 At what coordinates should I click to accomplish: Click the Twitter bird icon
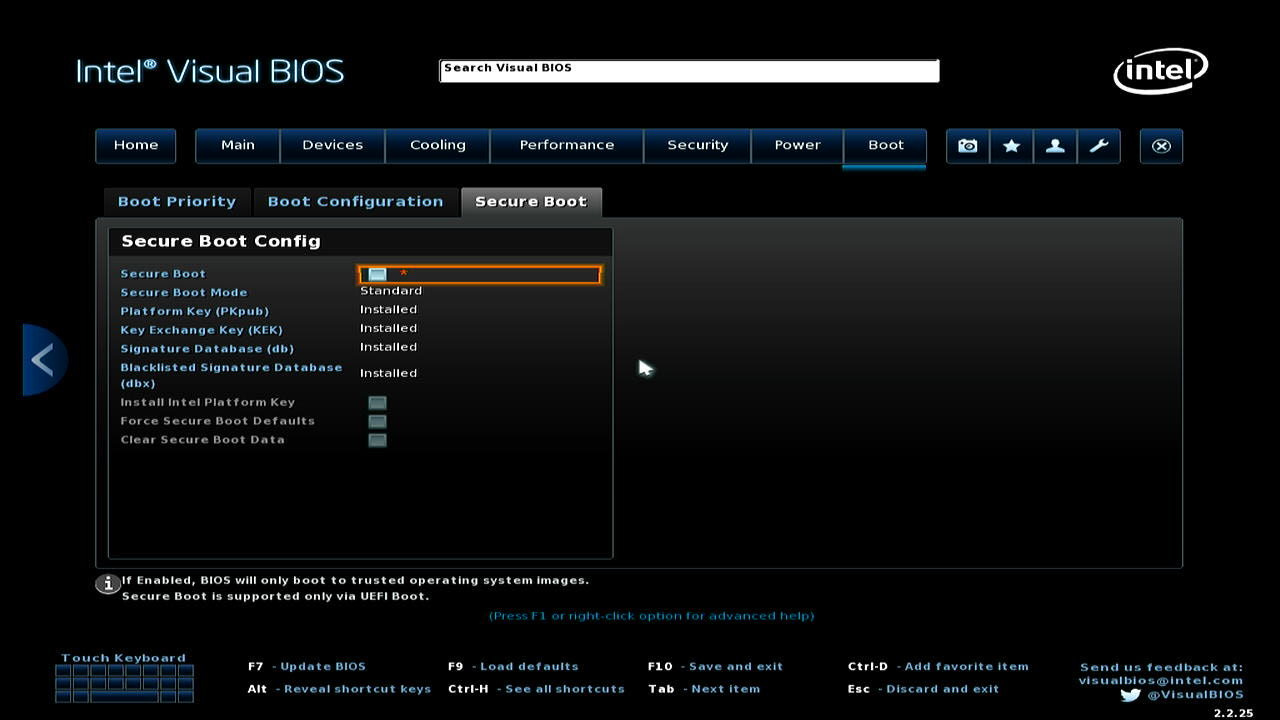pyautogui.click(x=1130, y=695)
